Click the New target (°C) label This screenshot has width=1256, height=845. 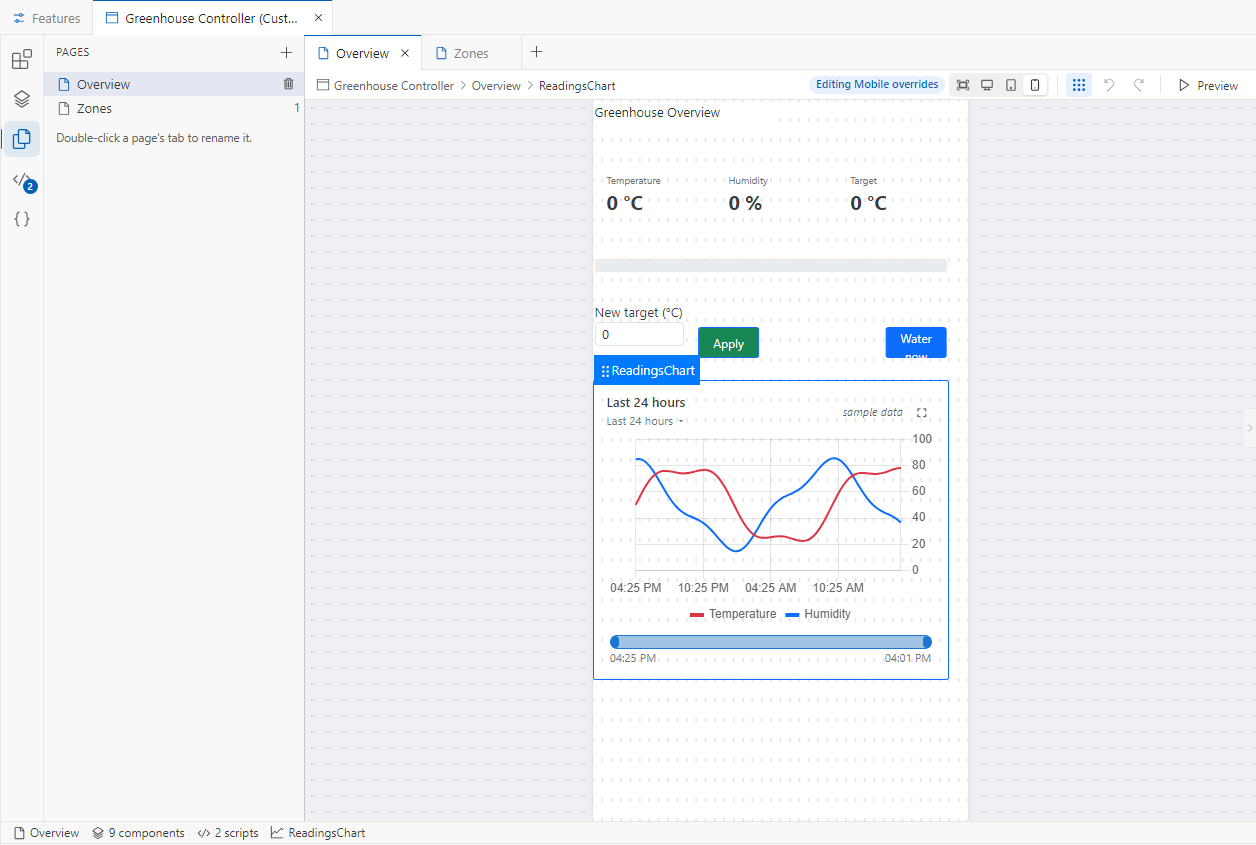point(639,312)
